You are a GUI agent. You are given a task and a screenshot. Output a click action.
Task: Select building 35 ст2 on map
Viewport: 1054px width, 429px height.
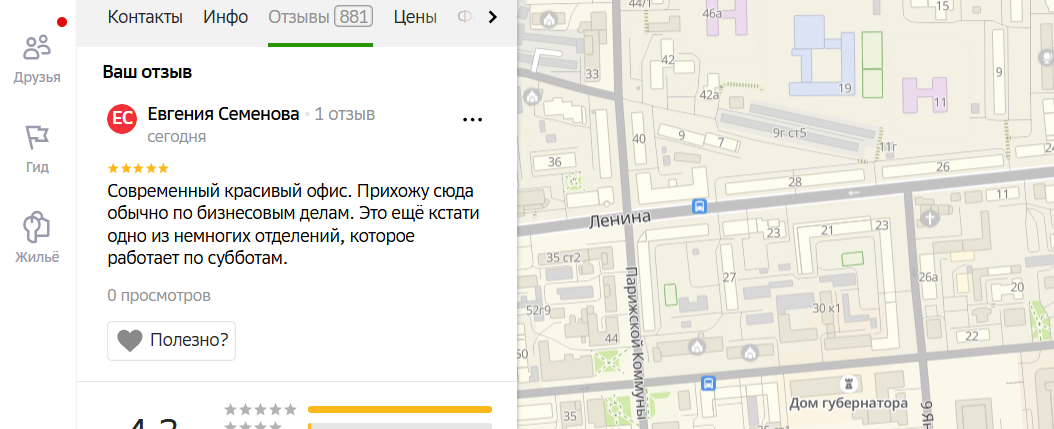click(x=563, y=257)
